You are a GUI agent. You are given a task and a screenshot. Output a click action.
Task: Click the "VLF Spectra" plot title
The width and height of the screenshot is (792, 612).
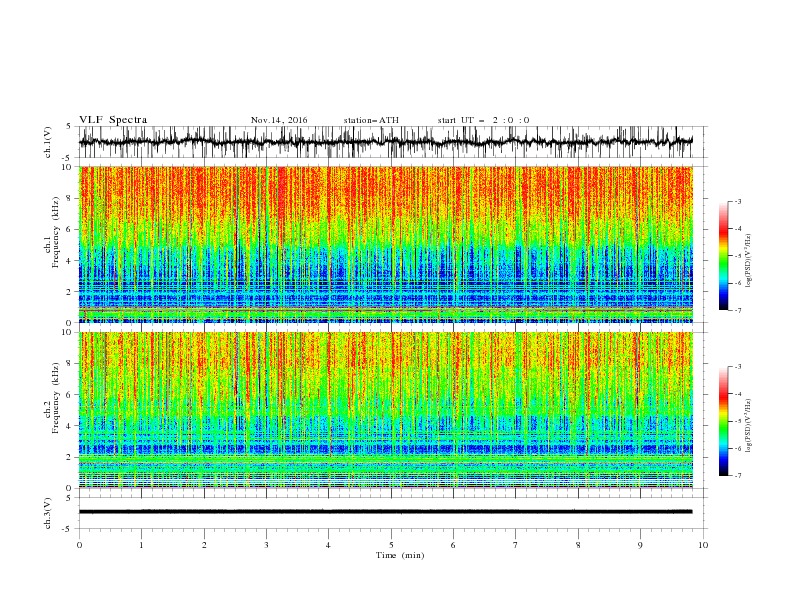[113, 120]
